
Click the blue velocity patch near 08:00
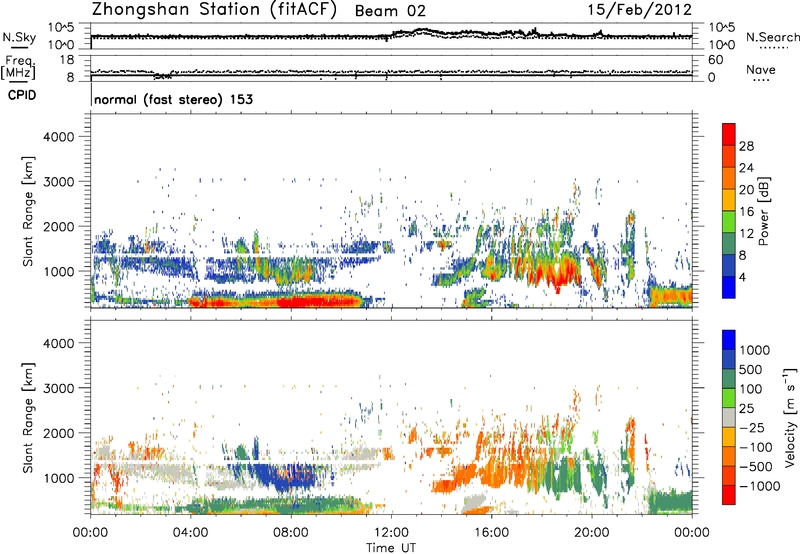pos(286,477)
